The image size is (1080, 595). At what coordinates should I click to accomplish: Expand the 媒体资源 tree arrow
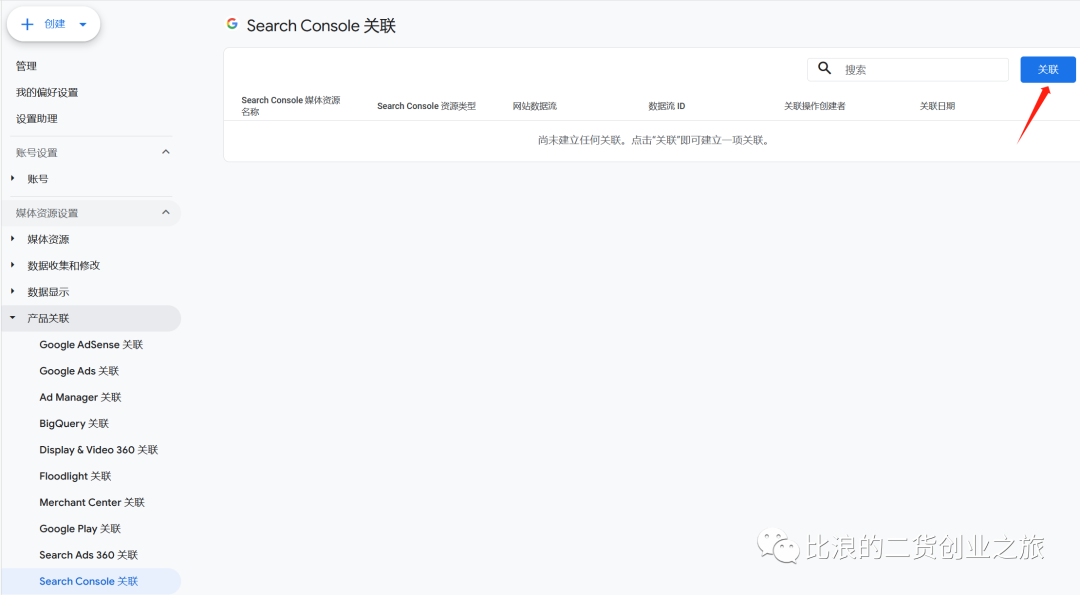(x=12, y=239)
